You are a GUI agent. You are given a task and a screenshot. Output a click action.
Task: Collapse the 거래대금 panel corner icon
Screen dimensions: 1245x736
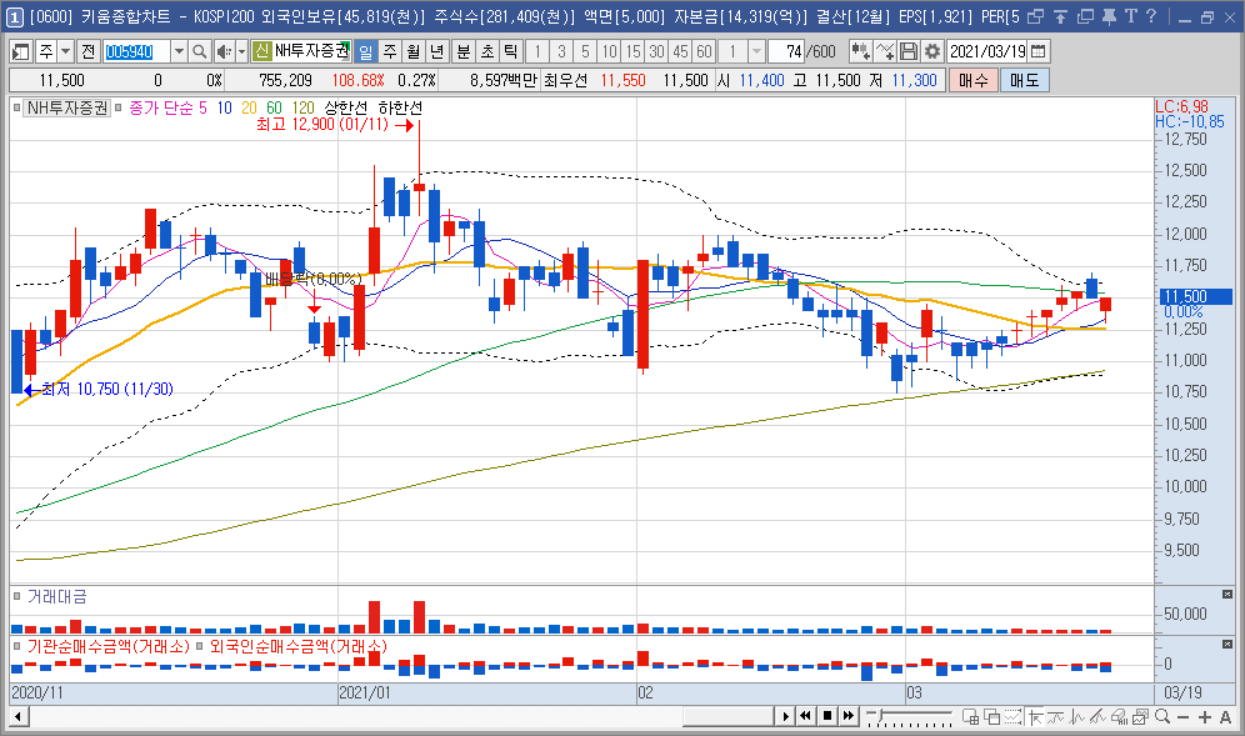coord(1227,594)
